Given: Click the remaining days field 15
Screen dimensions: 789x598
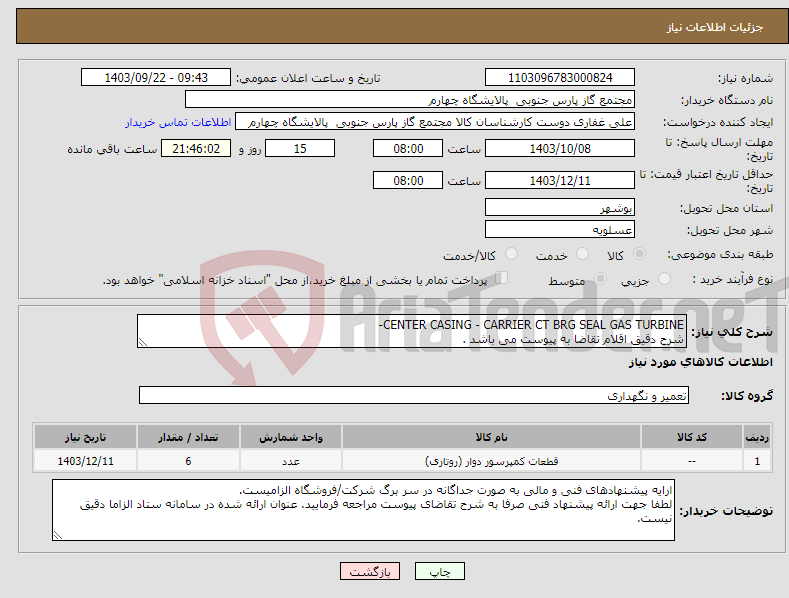Looking at the screenshot, I should click(300, 148).
